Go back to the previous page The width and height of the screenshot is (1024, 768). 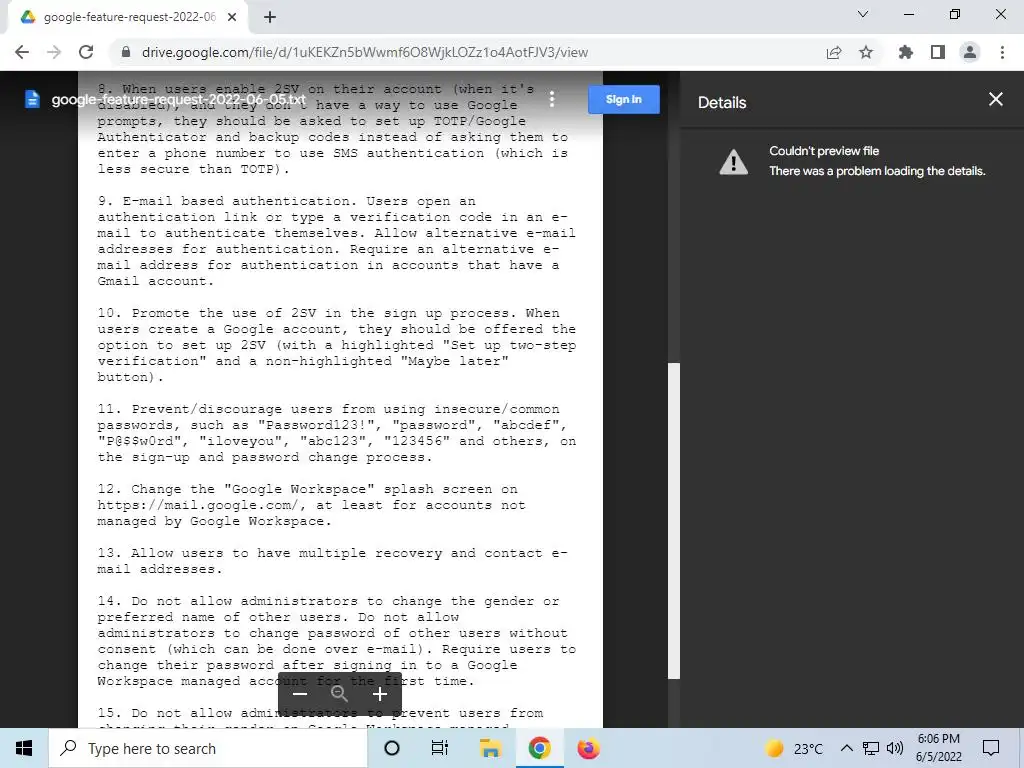click(x=22, y=52)
